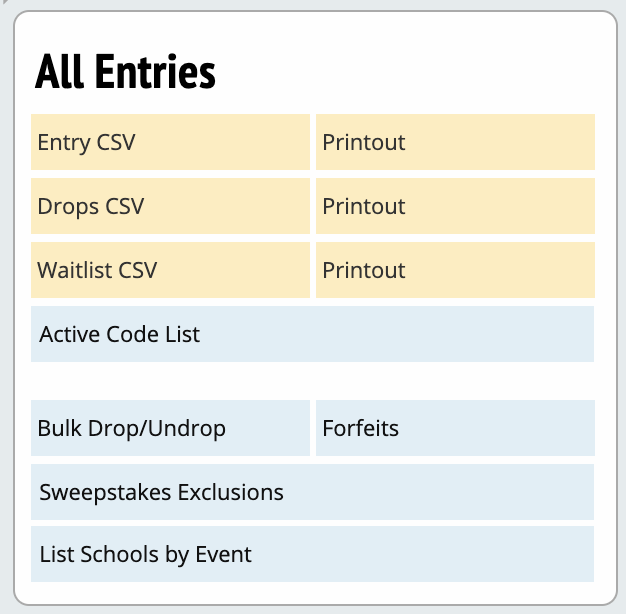Click the All Entries heading

coord(125,72)
